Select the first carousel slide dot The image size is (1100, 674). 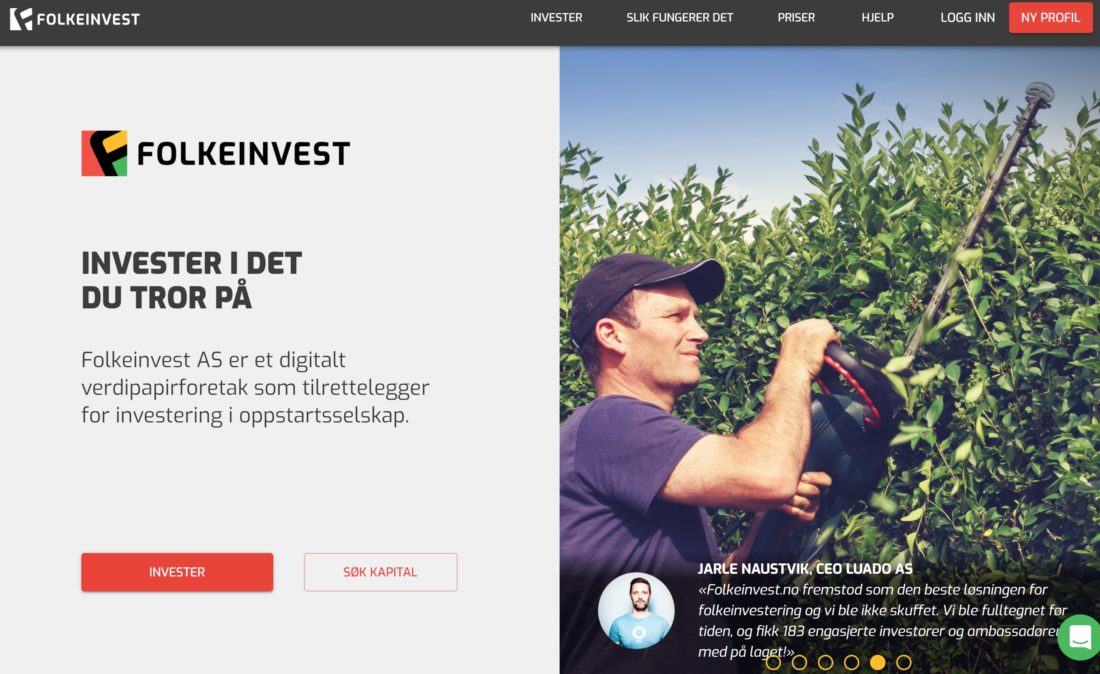[773, 662]
